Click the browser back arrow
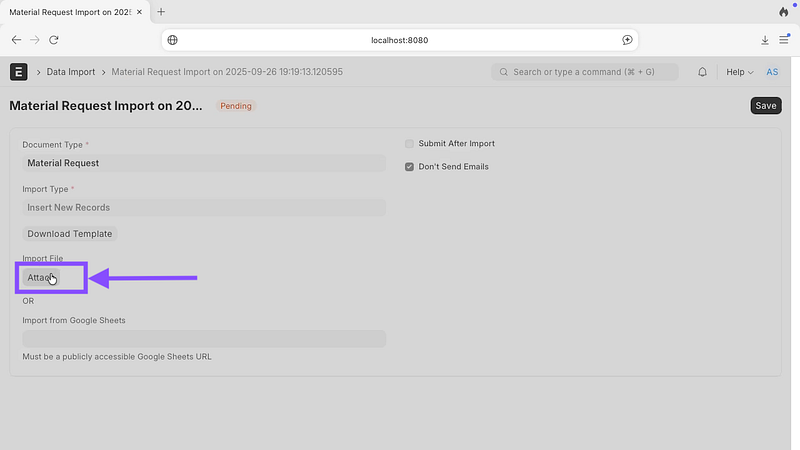The height and width of the screenshot is (450, 800). (x=16, y=40)
